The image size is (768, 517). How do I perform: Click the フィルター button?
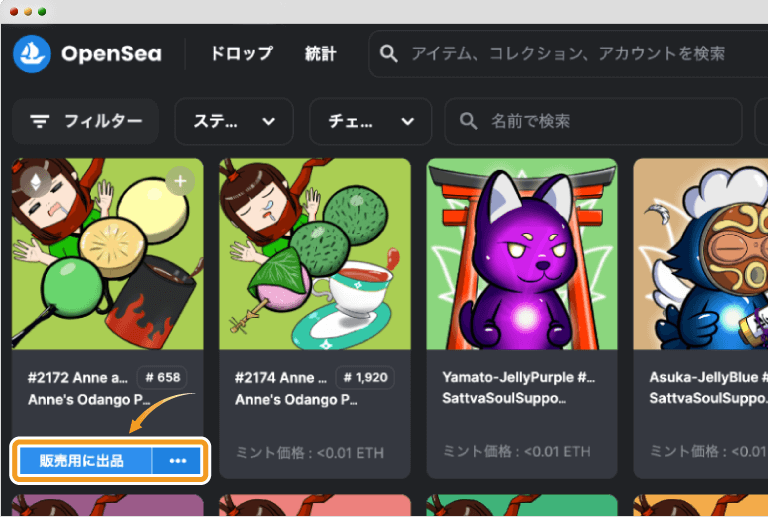coord(85,121)
